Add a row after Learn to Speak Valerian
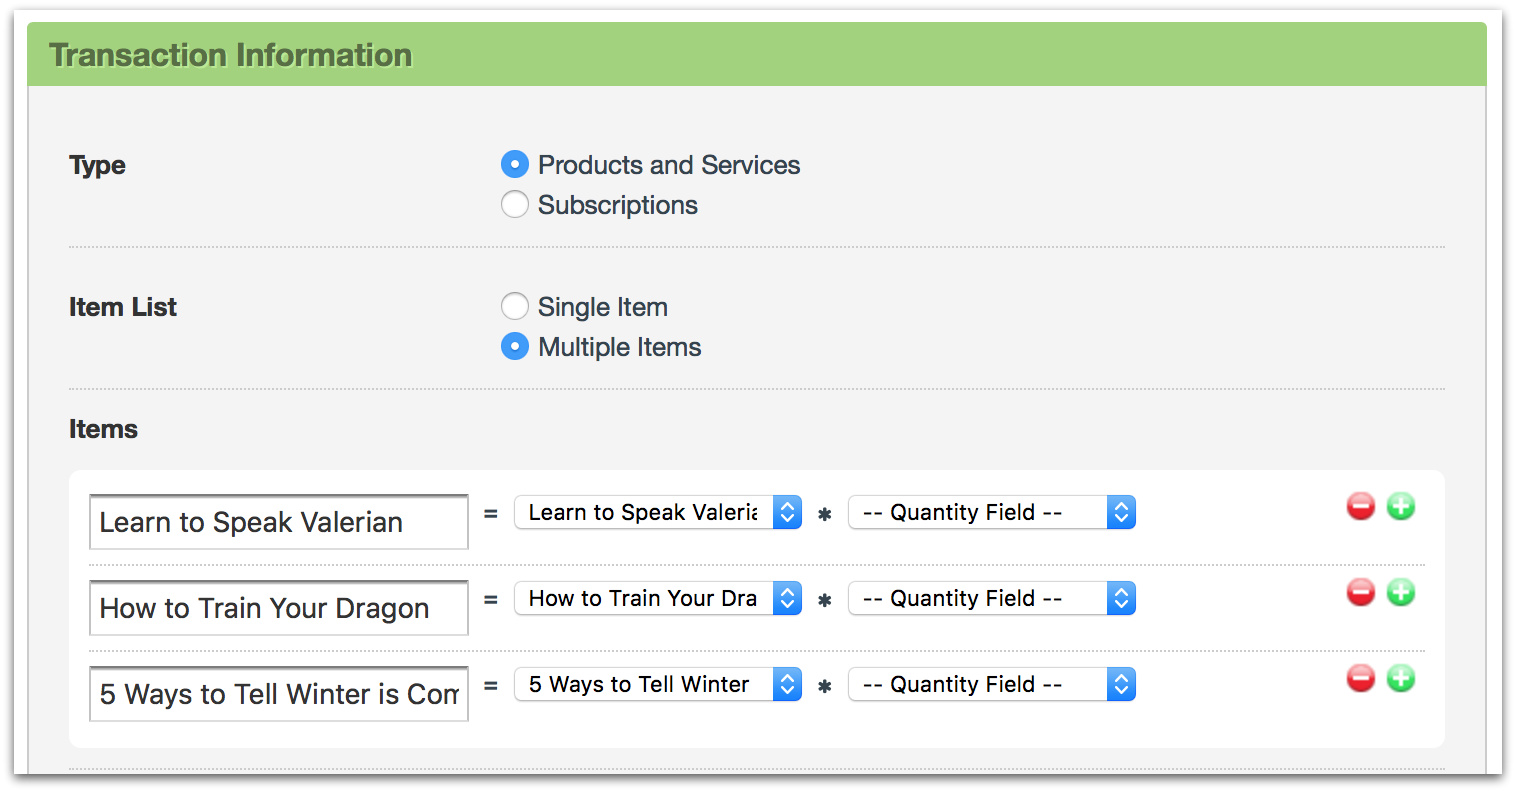 pyautogui.click(x=1401, y=507)
